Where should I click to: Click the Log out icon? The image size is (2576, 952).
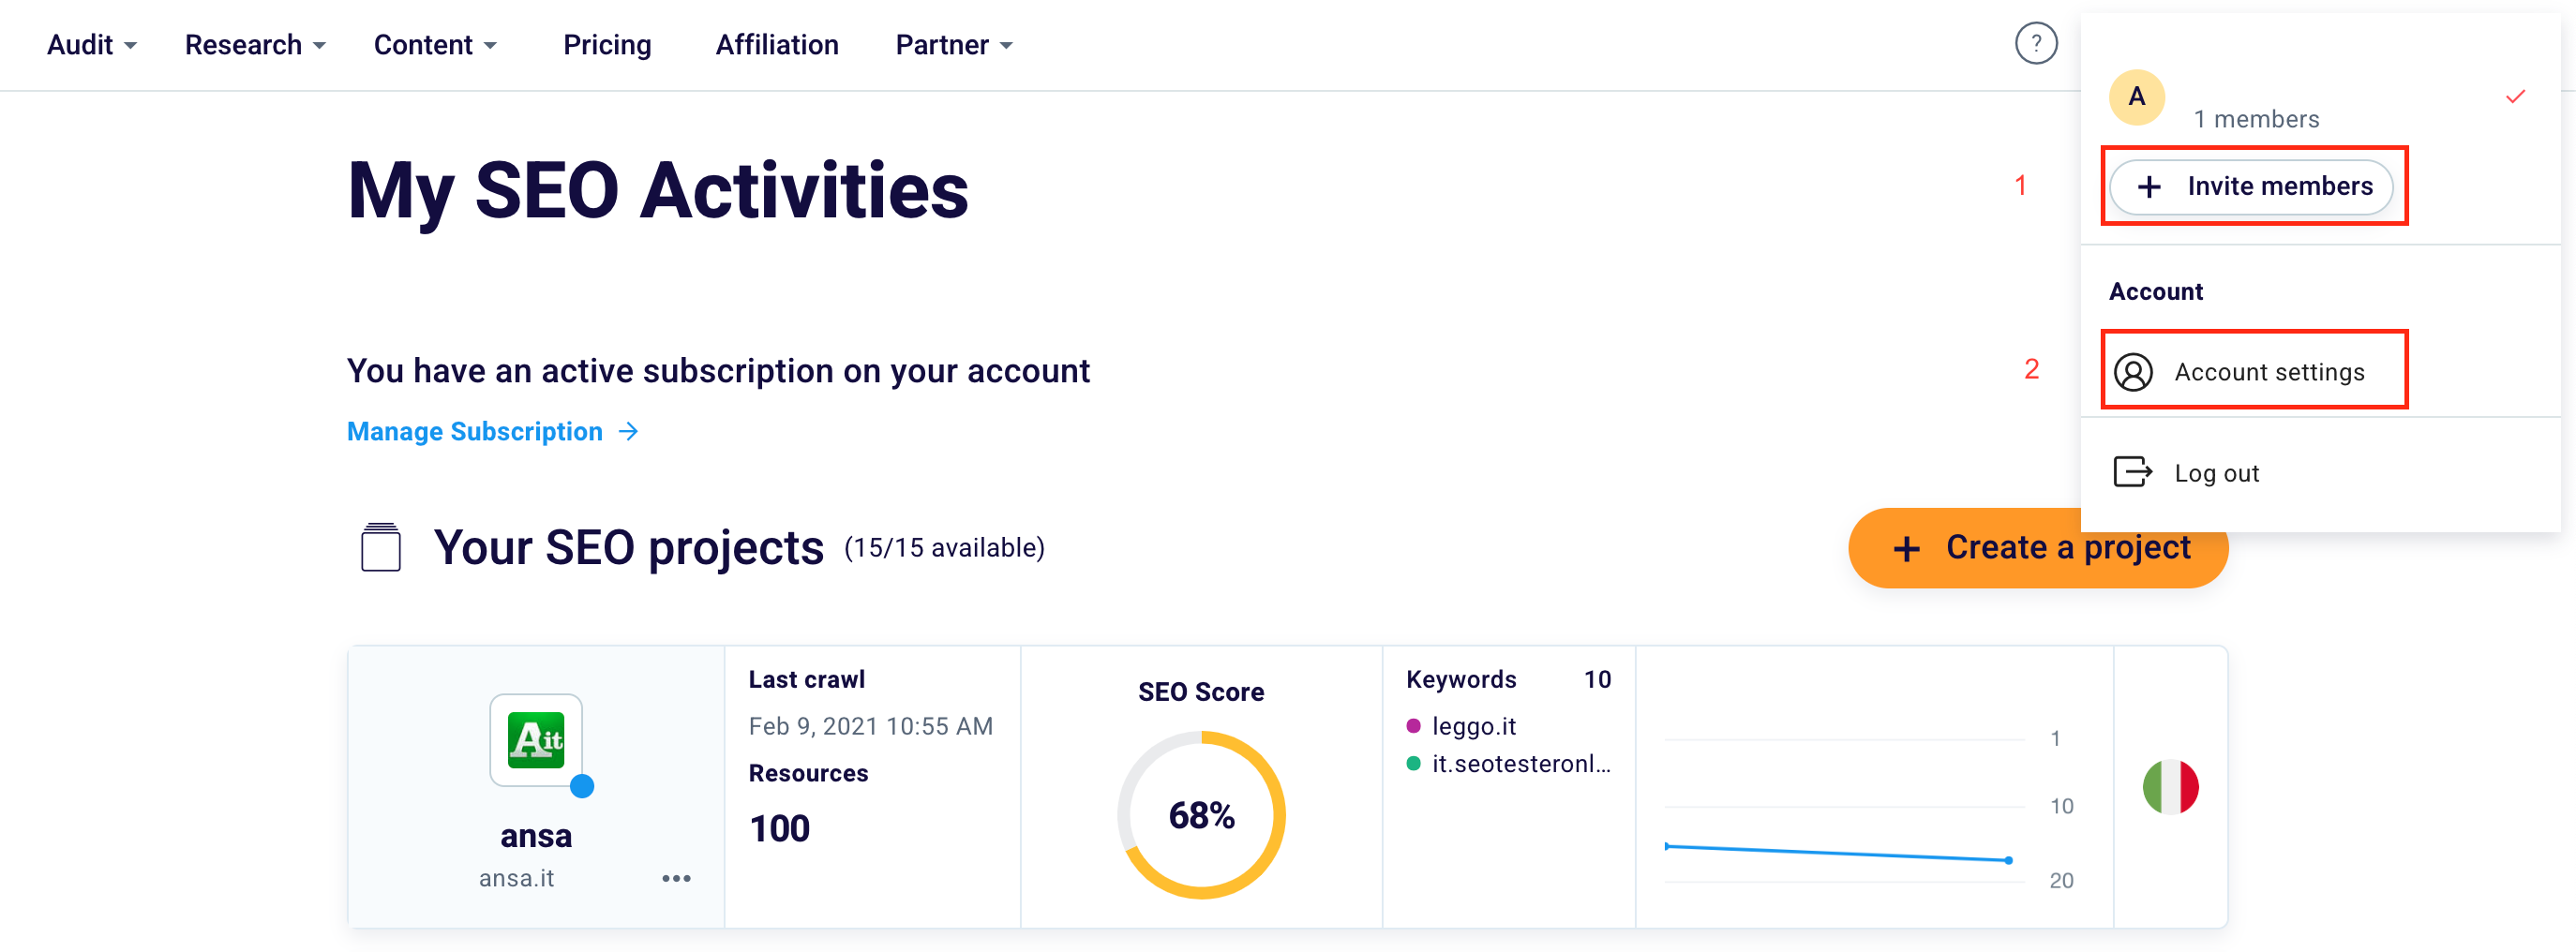(2132, 472)
